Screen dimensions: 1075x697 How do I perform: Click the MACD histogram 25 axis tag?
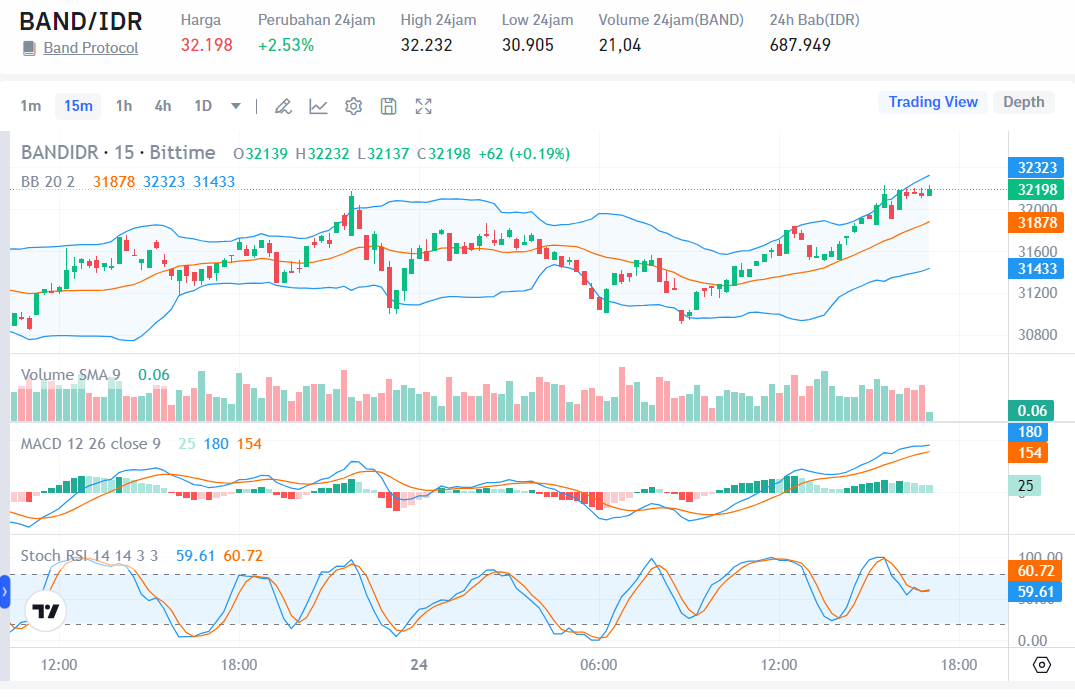click(x=1025, y=486)
